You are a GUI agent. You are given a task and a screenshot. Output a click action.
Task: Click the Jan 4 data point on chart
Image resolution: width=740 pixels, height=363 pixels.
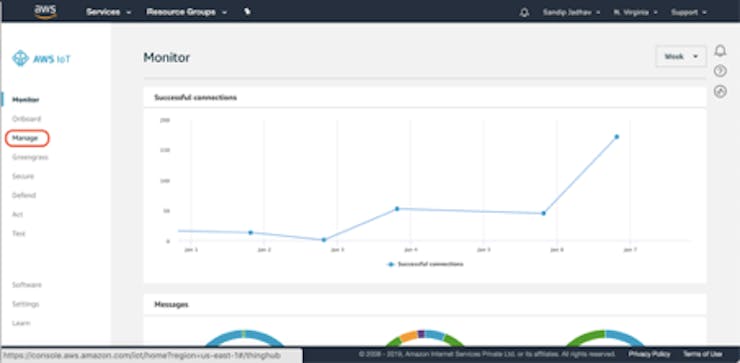pyautogui.click(x=397, y=209)
